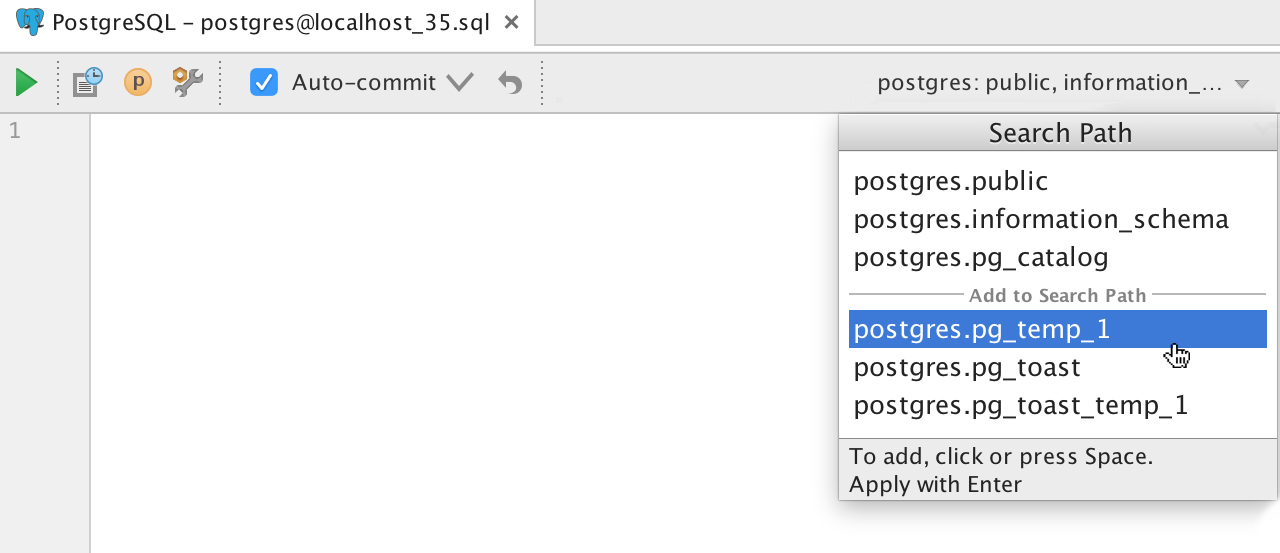The height and width of the screenshot is (553, 1280).
Task: Commit the transaction using the checkmark icon
Action: (x=460, y=83)
